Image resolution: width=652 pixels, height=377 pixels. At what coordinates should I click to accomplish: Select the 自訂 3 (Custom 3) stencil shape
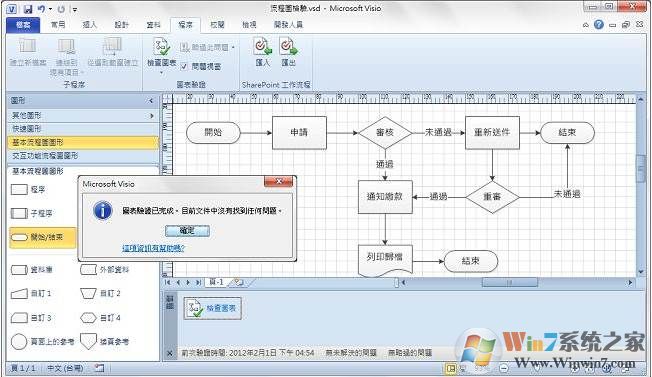(x=31, y=318)
